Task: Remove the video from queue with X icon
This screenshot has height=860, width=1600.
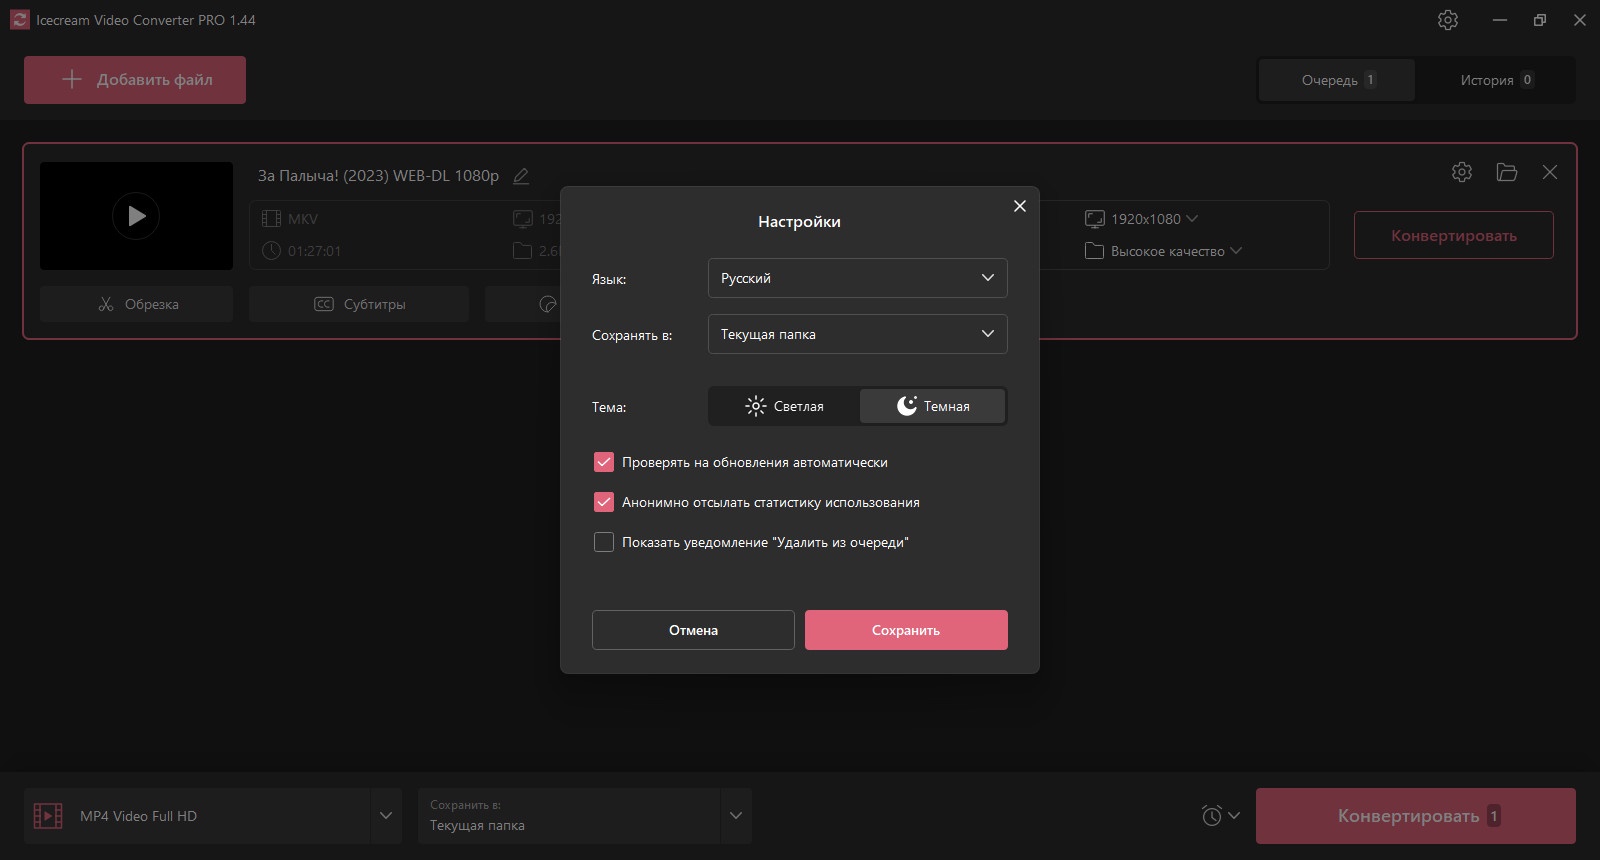Action: (1550, 172)
